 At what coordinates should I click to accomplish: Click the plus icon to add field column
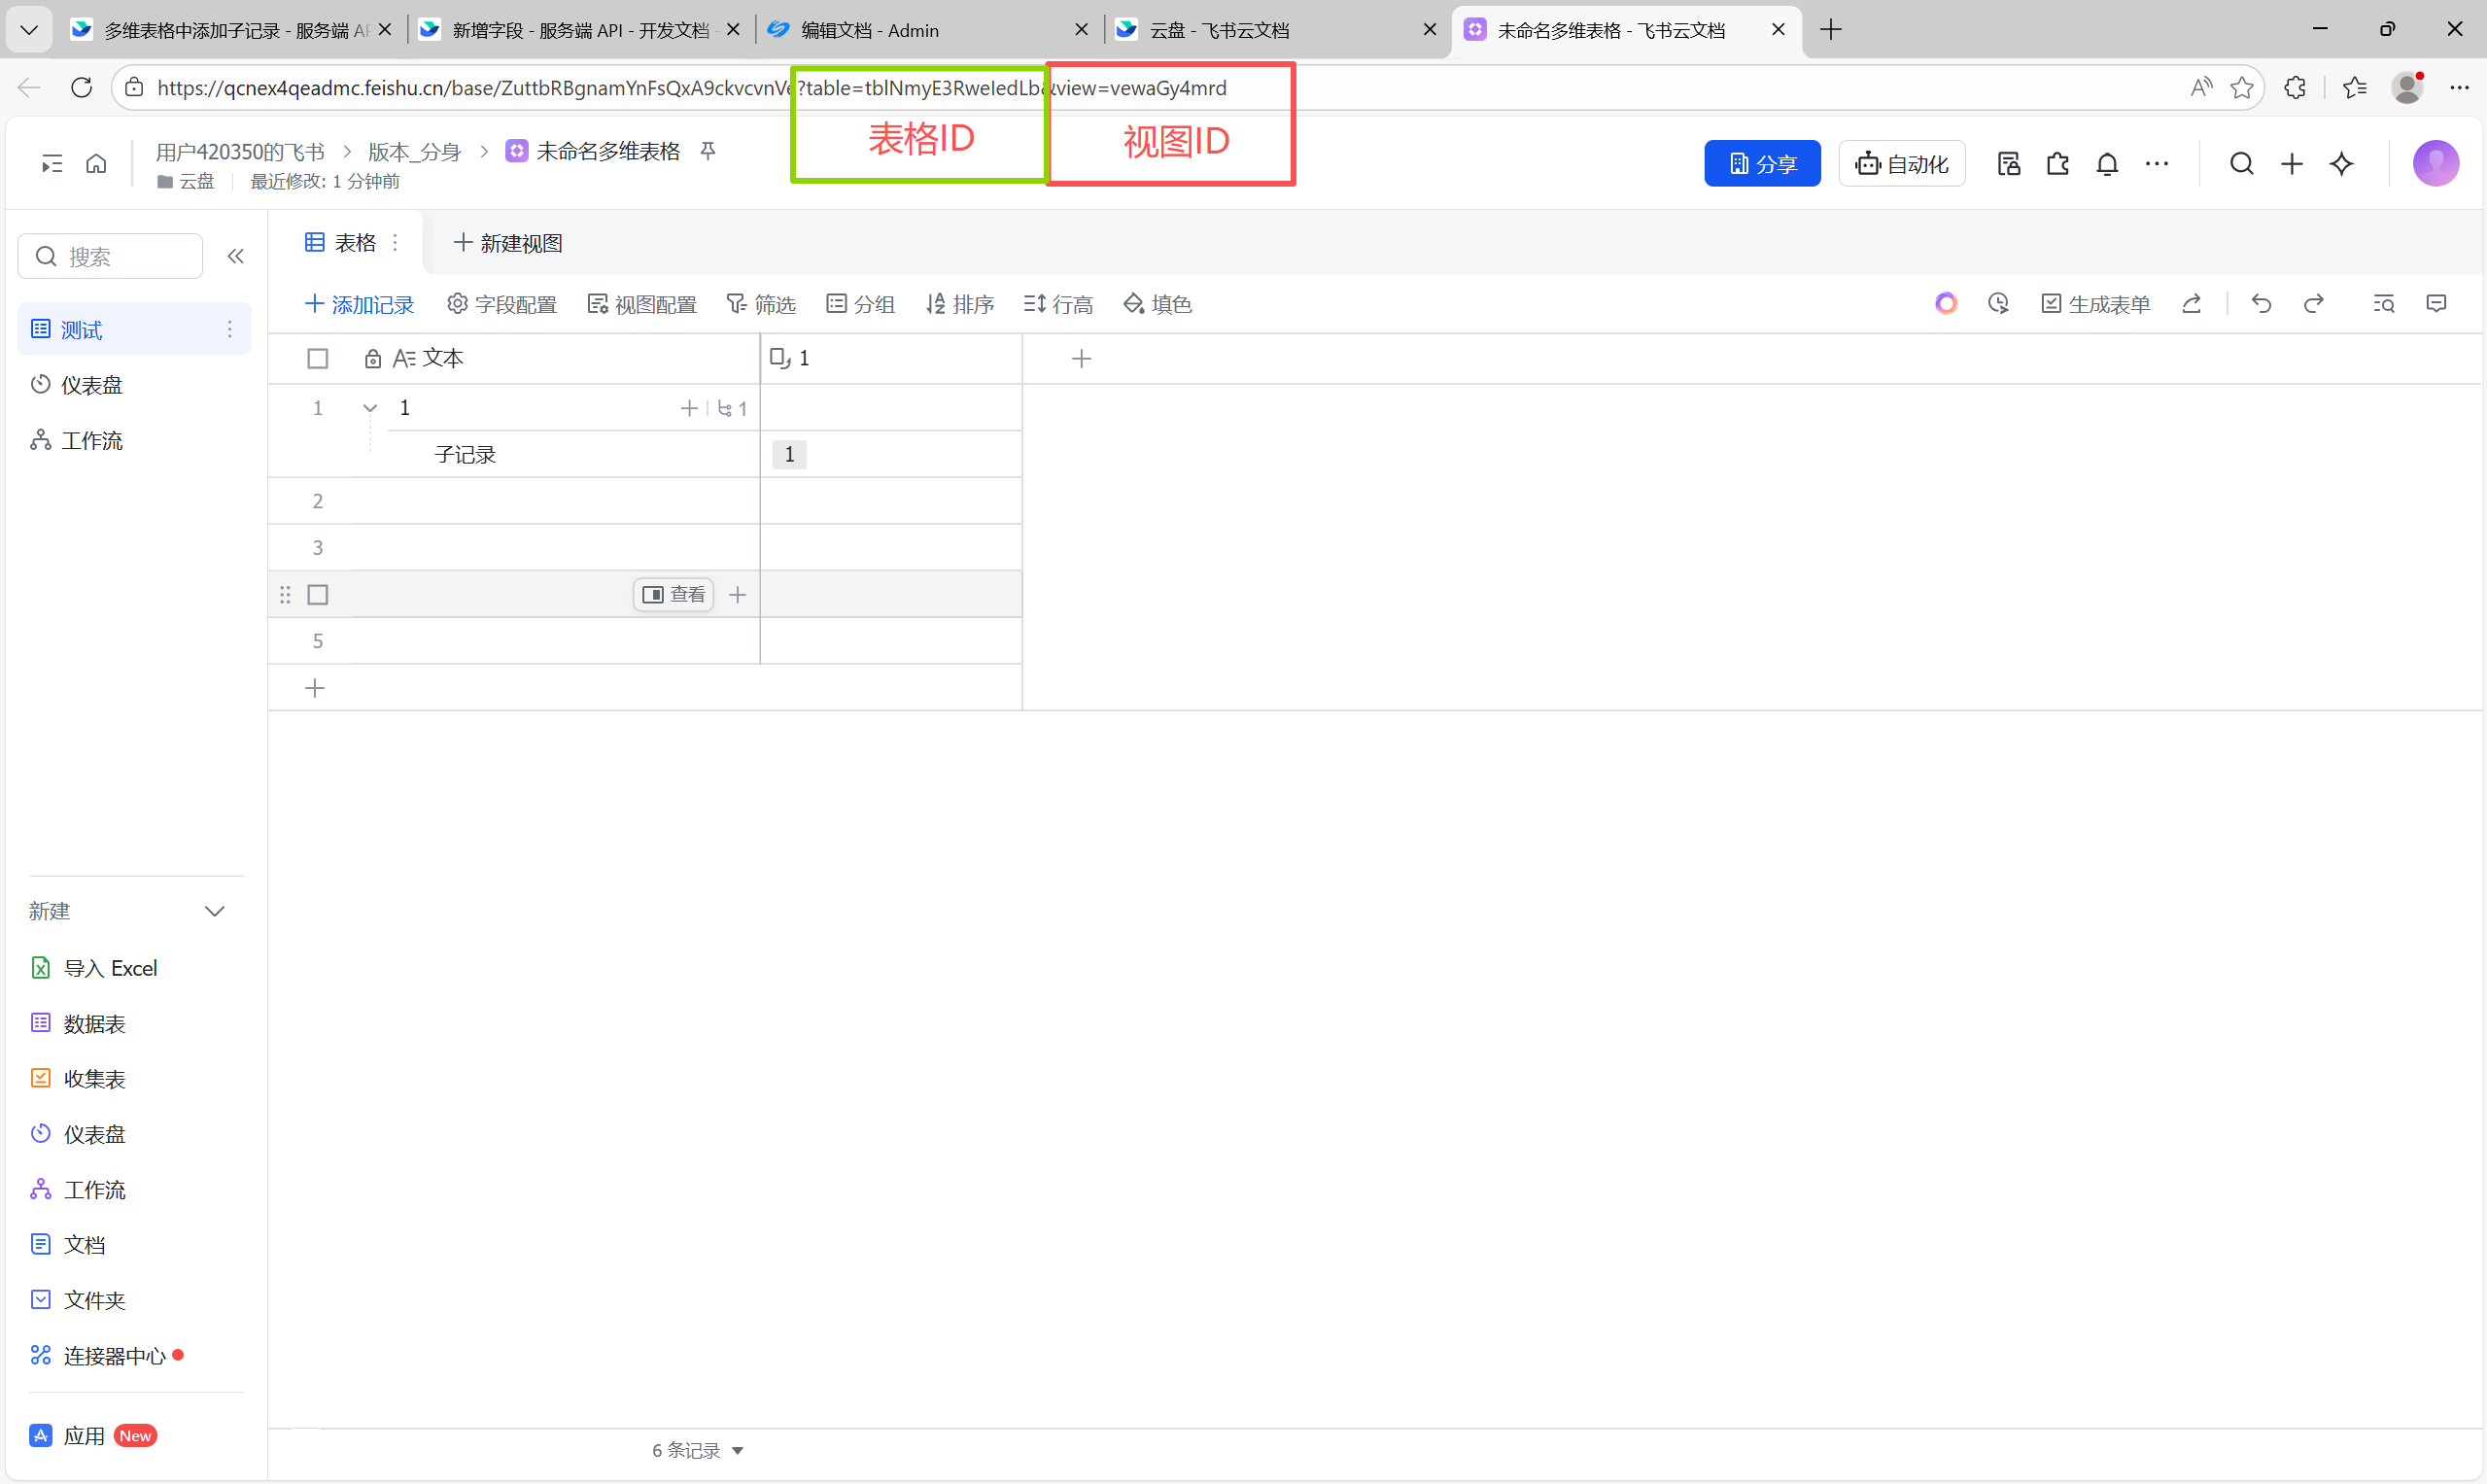[x=1081, y=359]
